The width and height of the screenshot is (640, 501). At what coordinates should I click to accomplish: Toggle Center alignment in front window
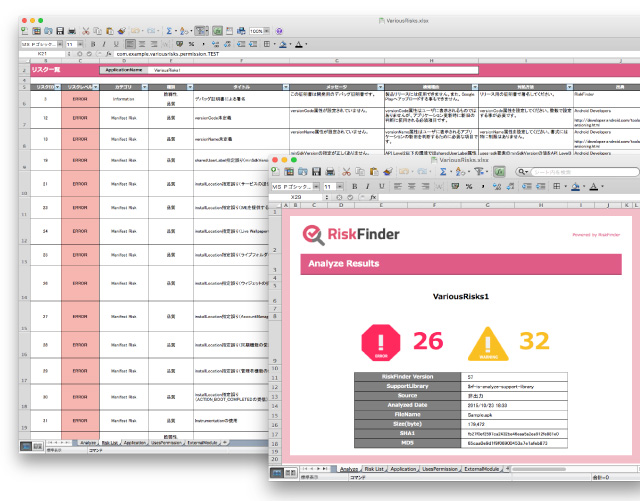pos(411,186)
